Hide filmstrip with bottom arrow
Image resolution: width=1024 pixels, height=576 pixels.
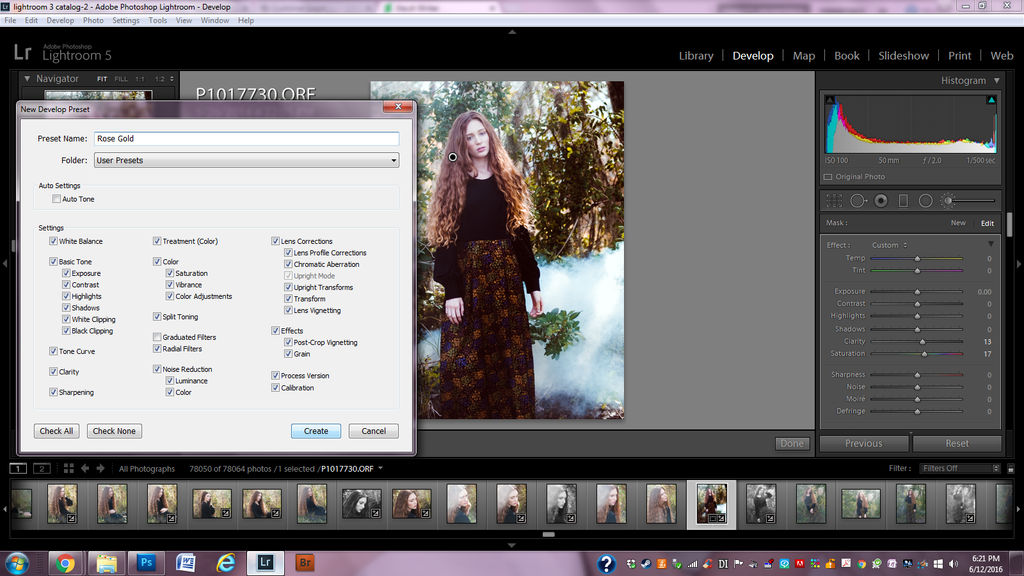pos(512,545)
